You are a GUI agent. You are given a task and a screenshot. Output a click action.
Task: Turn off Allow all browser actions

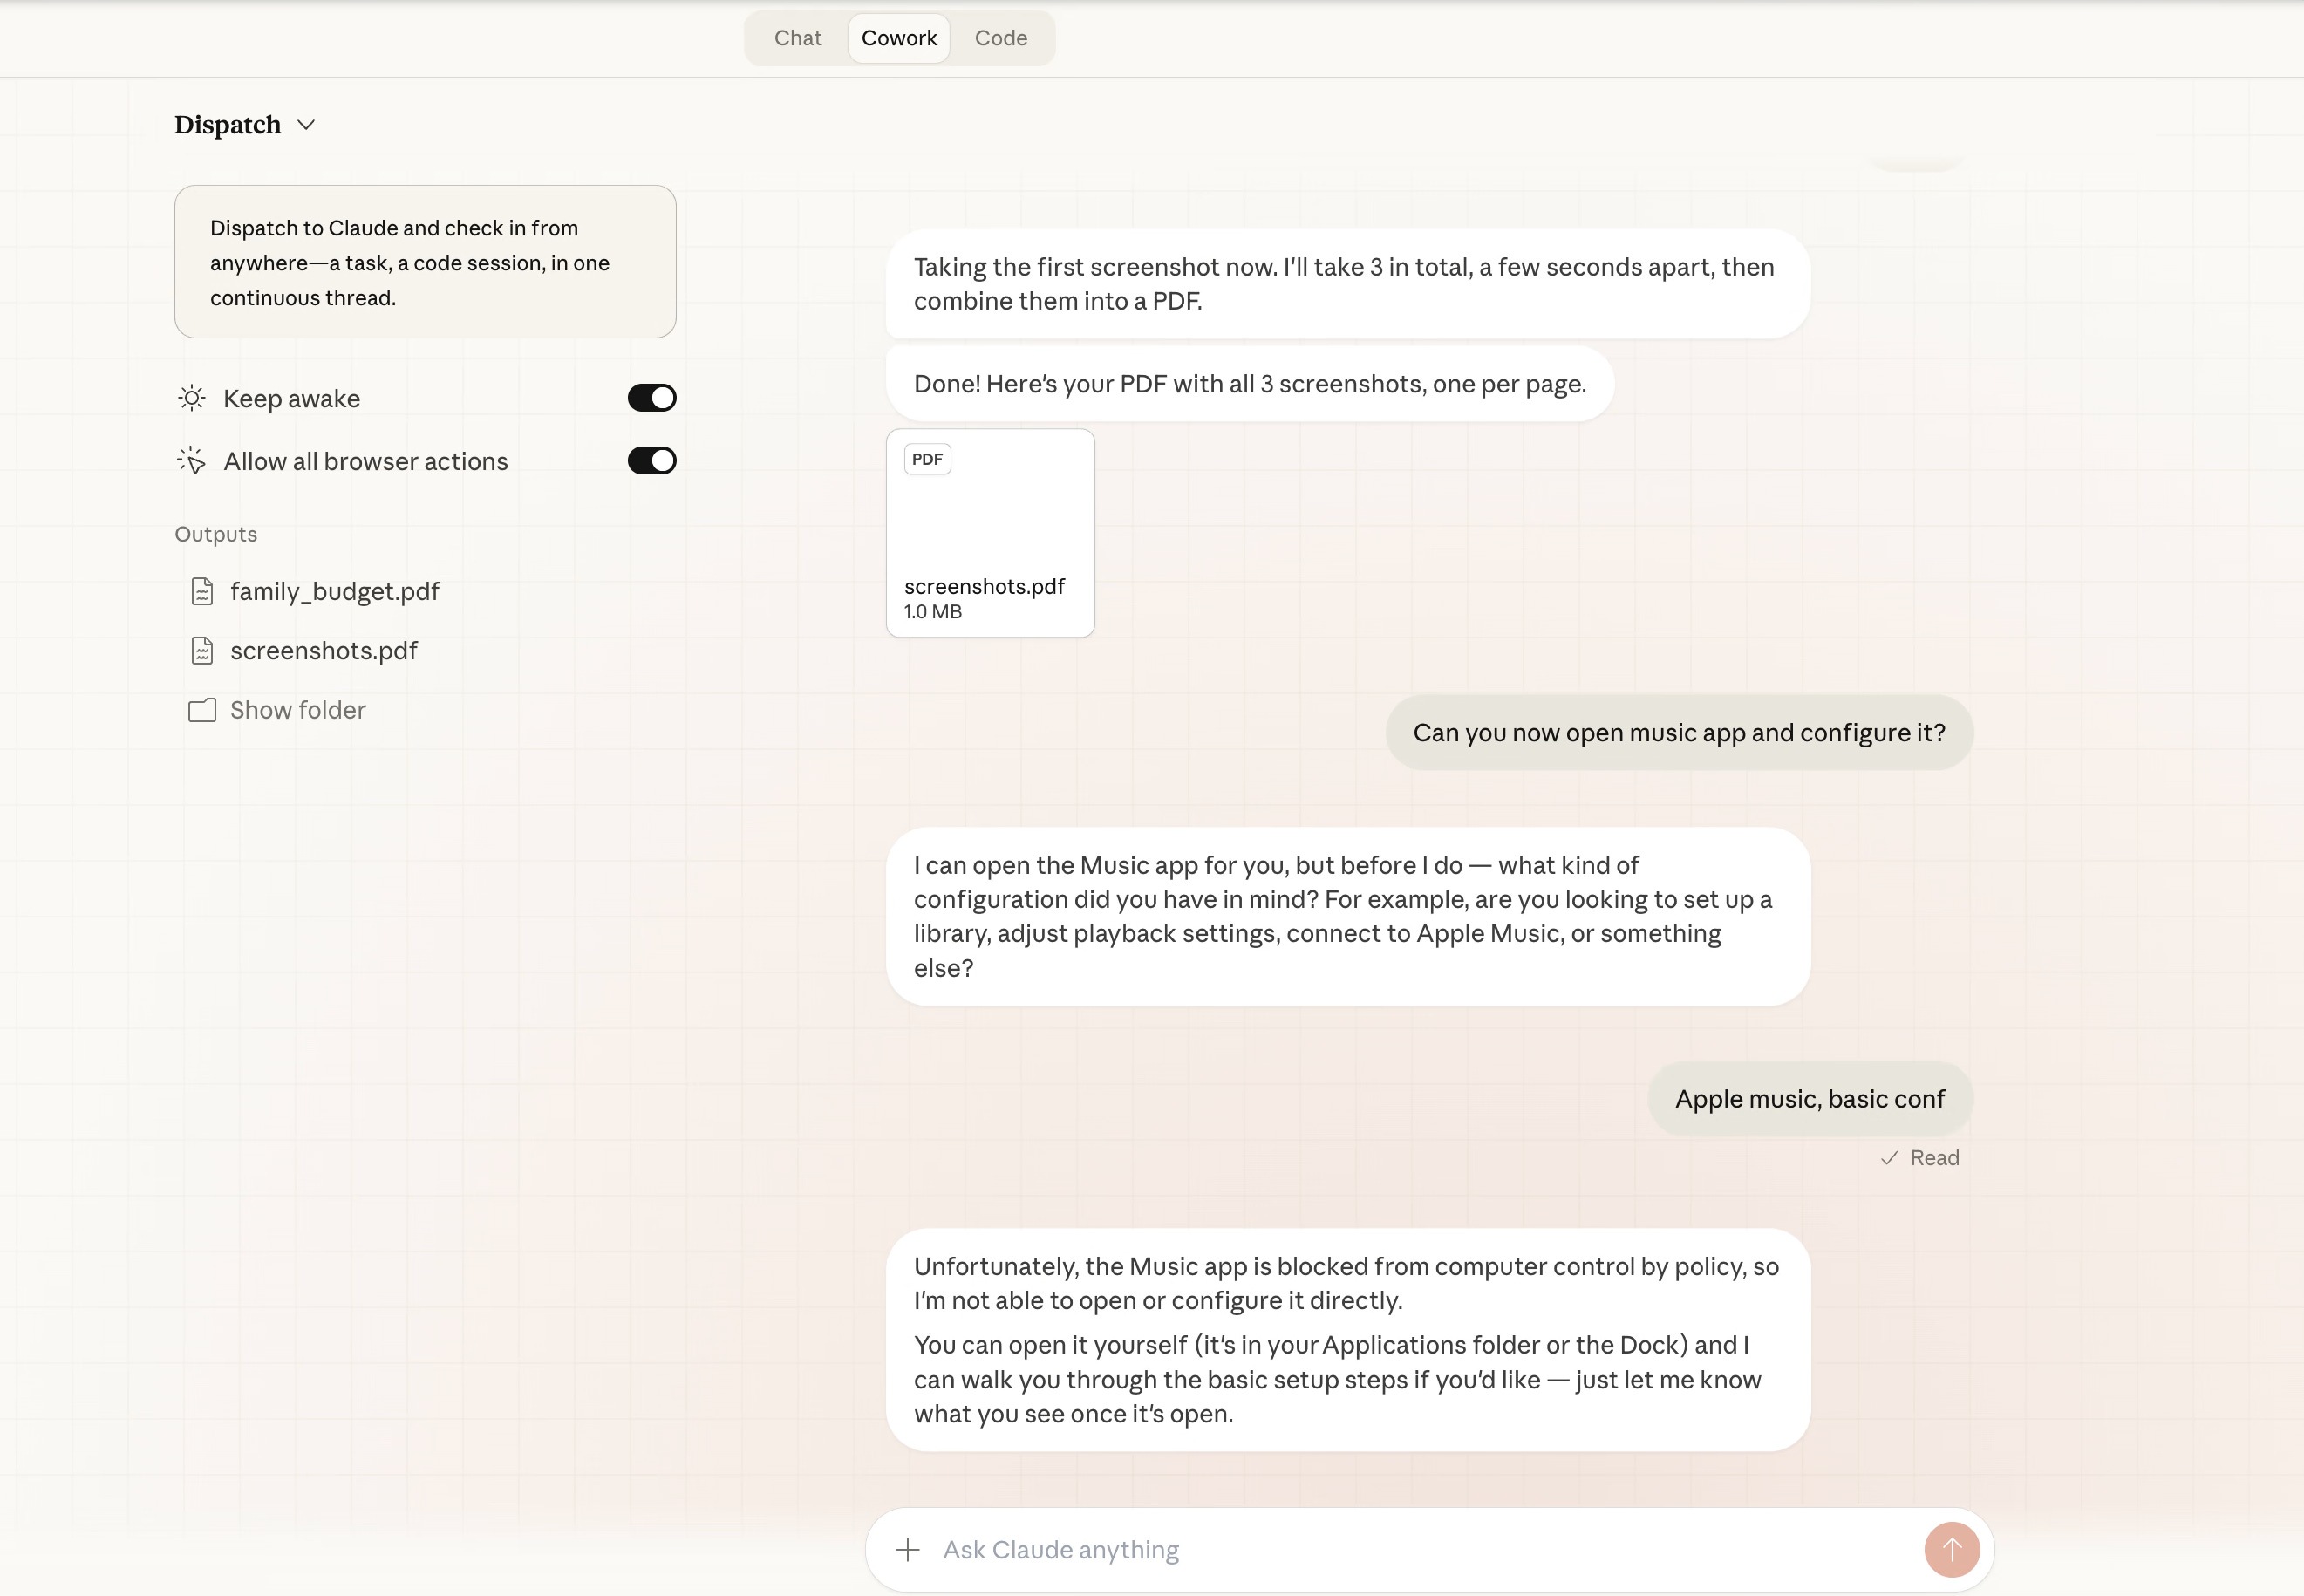(652, 461)
